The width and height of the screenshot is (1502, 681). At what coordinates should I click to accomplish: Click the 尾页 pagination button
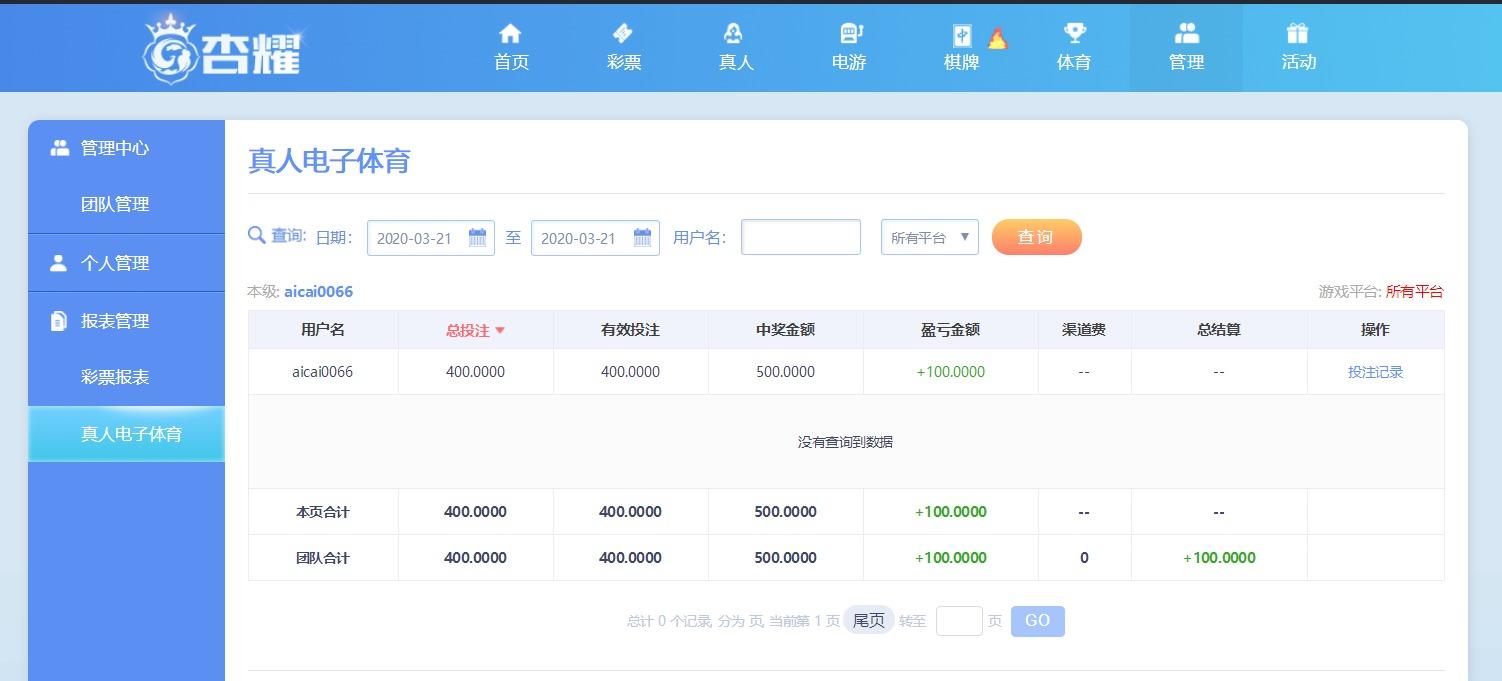coord(868,620)
